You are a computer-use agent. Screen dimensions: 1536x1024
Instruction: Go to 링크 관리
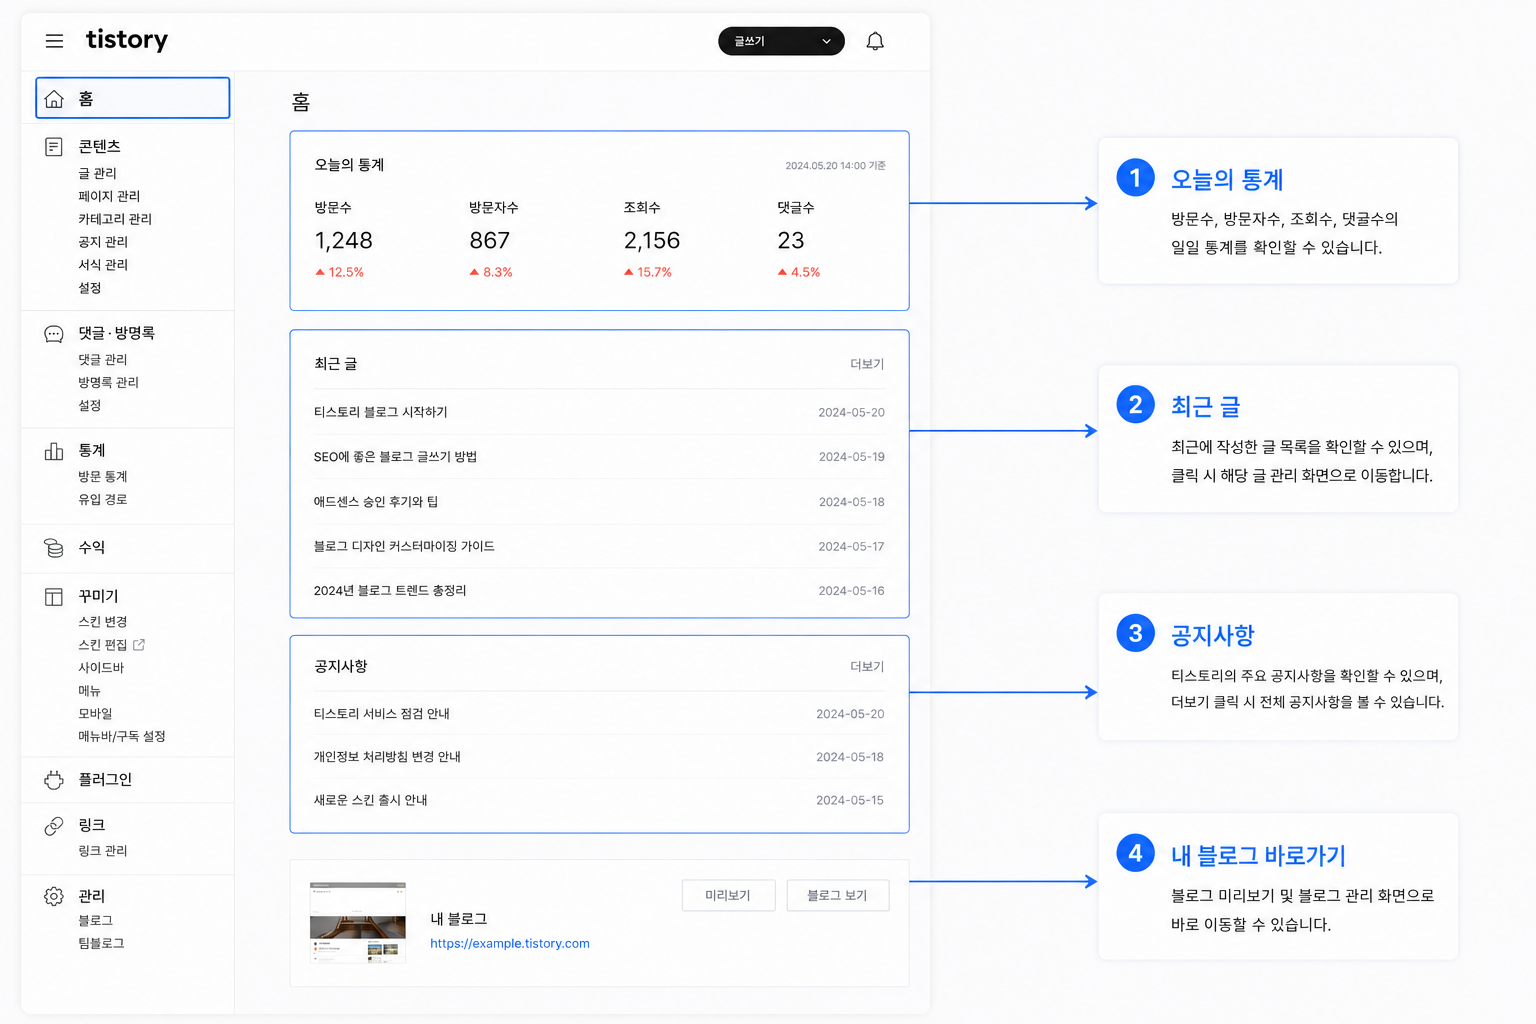103,851
